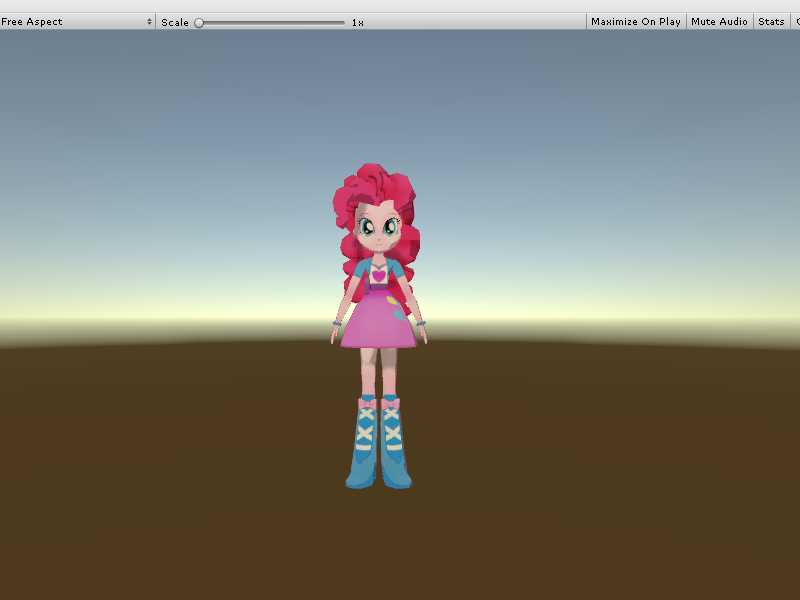Click the 1x scale value text
The height and width of the screenshot is (600, 800).
[x=357, y=22]
